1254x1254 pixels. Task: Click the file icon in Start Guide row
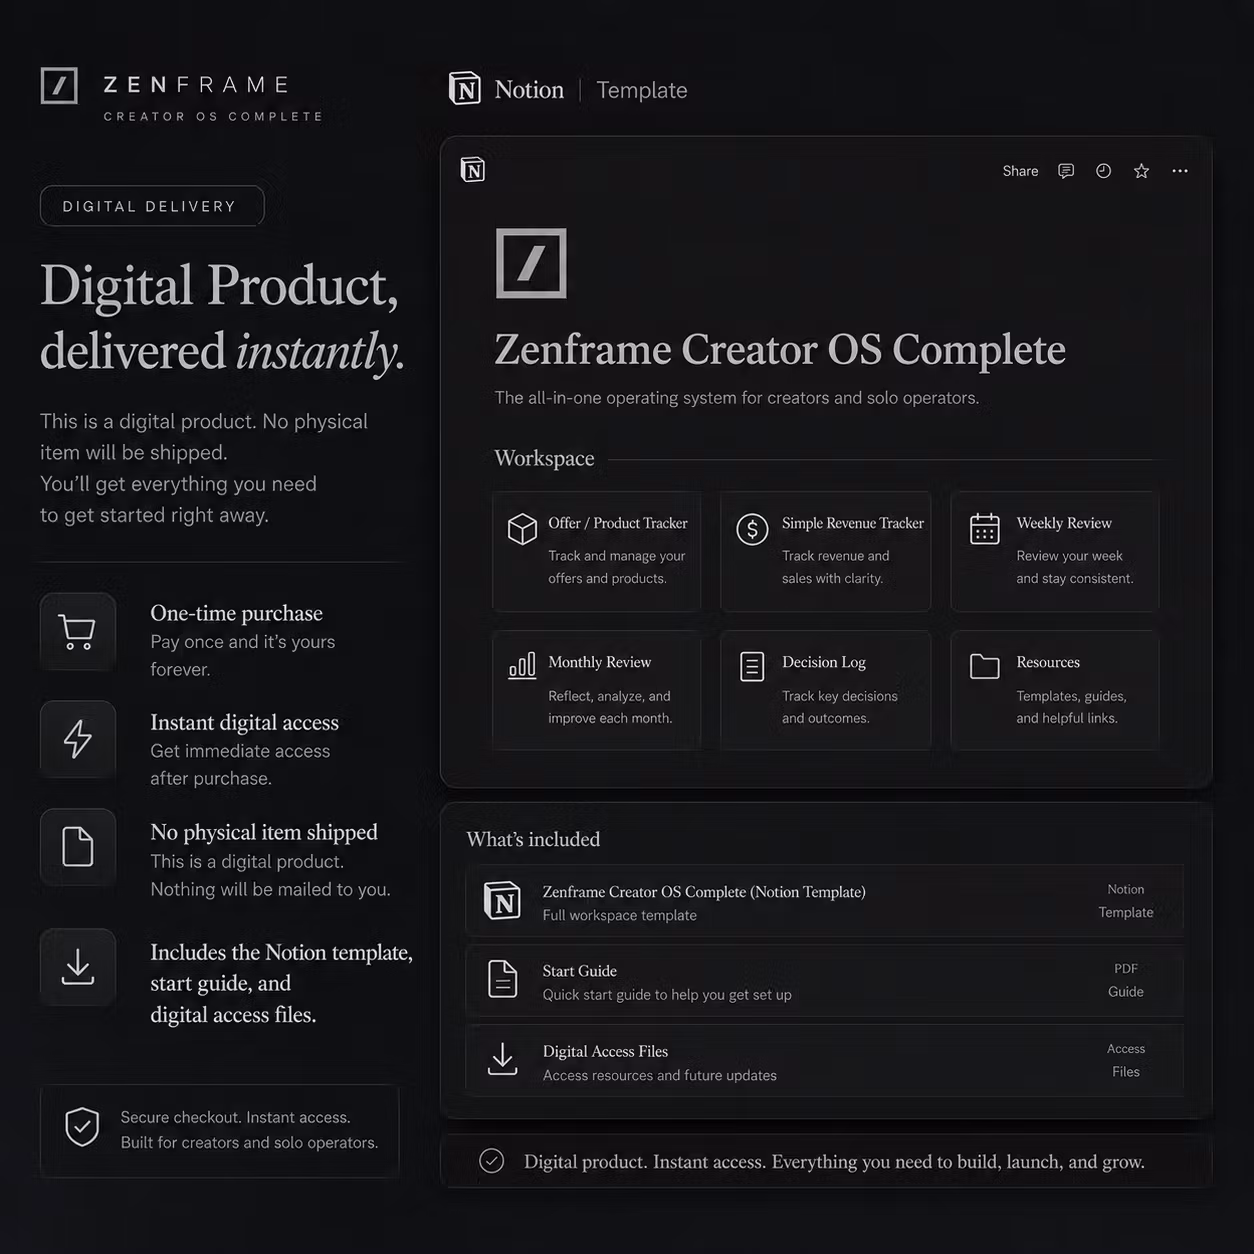tap(502, 979)
